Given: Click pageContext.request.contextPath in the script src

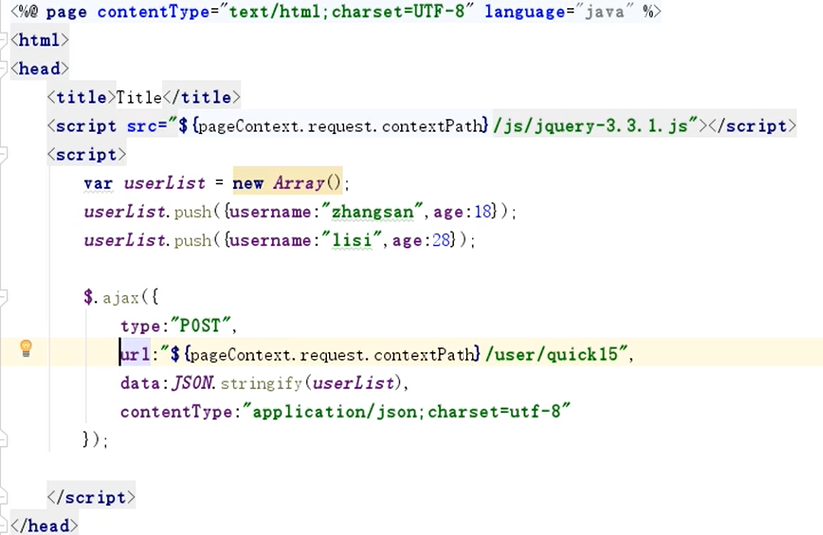Looking at the screenshot, I should click(x=340, y=126).
